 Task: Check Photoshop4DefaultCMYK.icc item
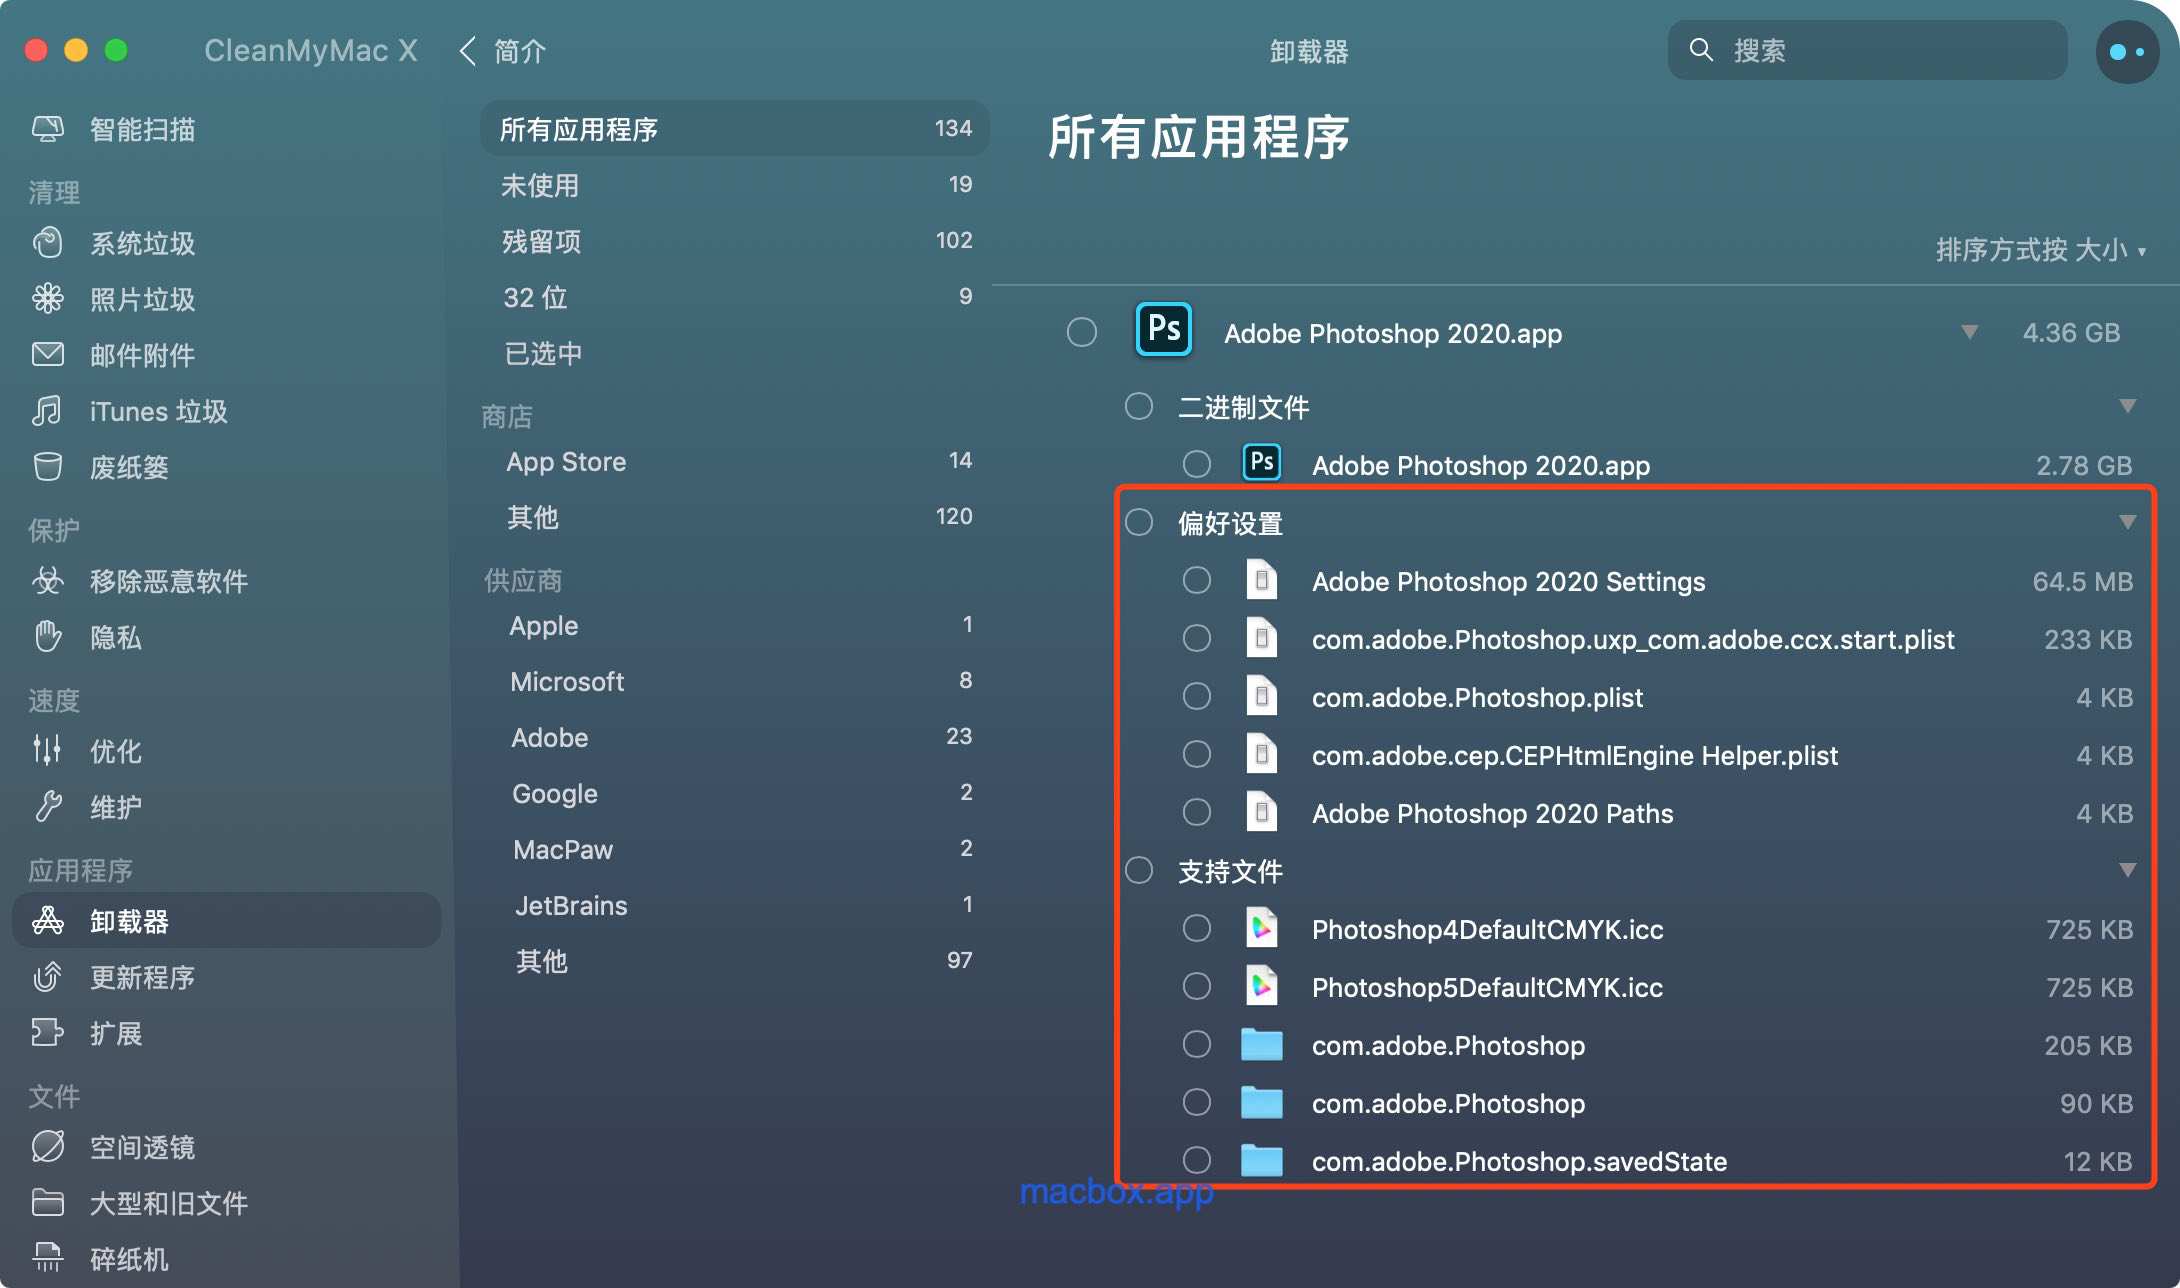click(1197, 928)
